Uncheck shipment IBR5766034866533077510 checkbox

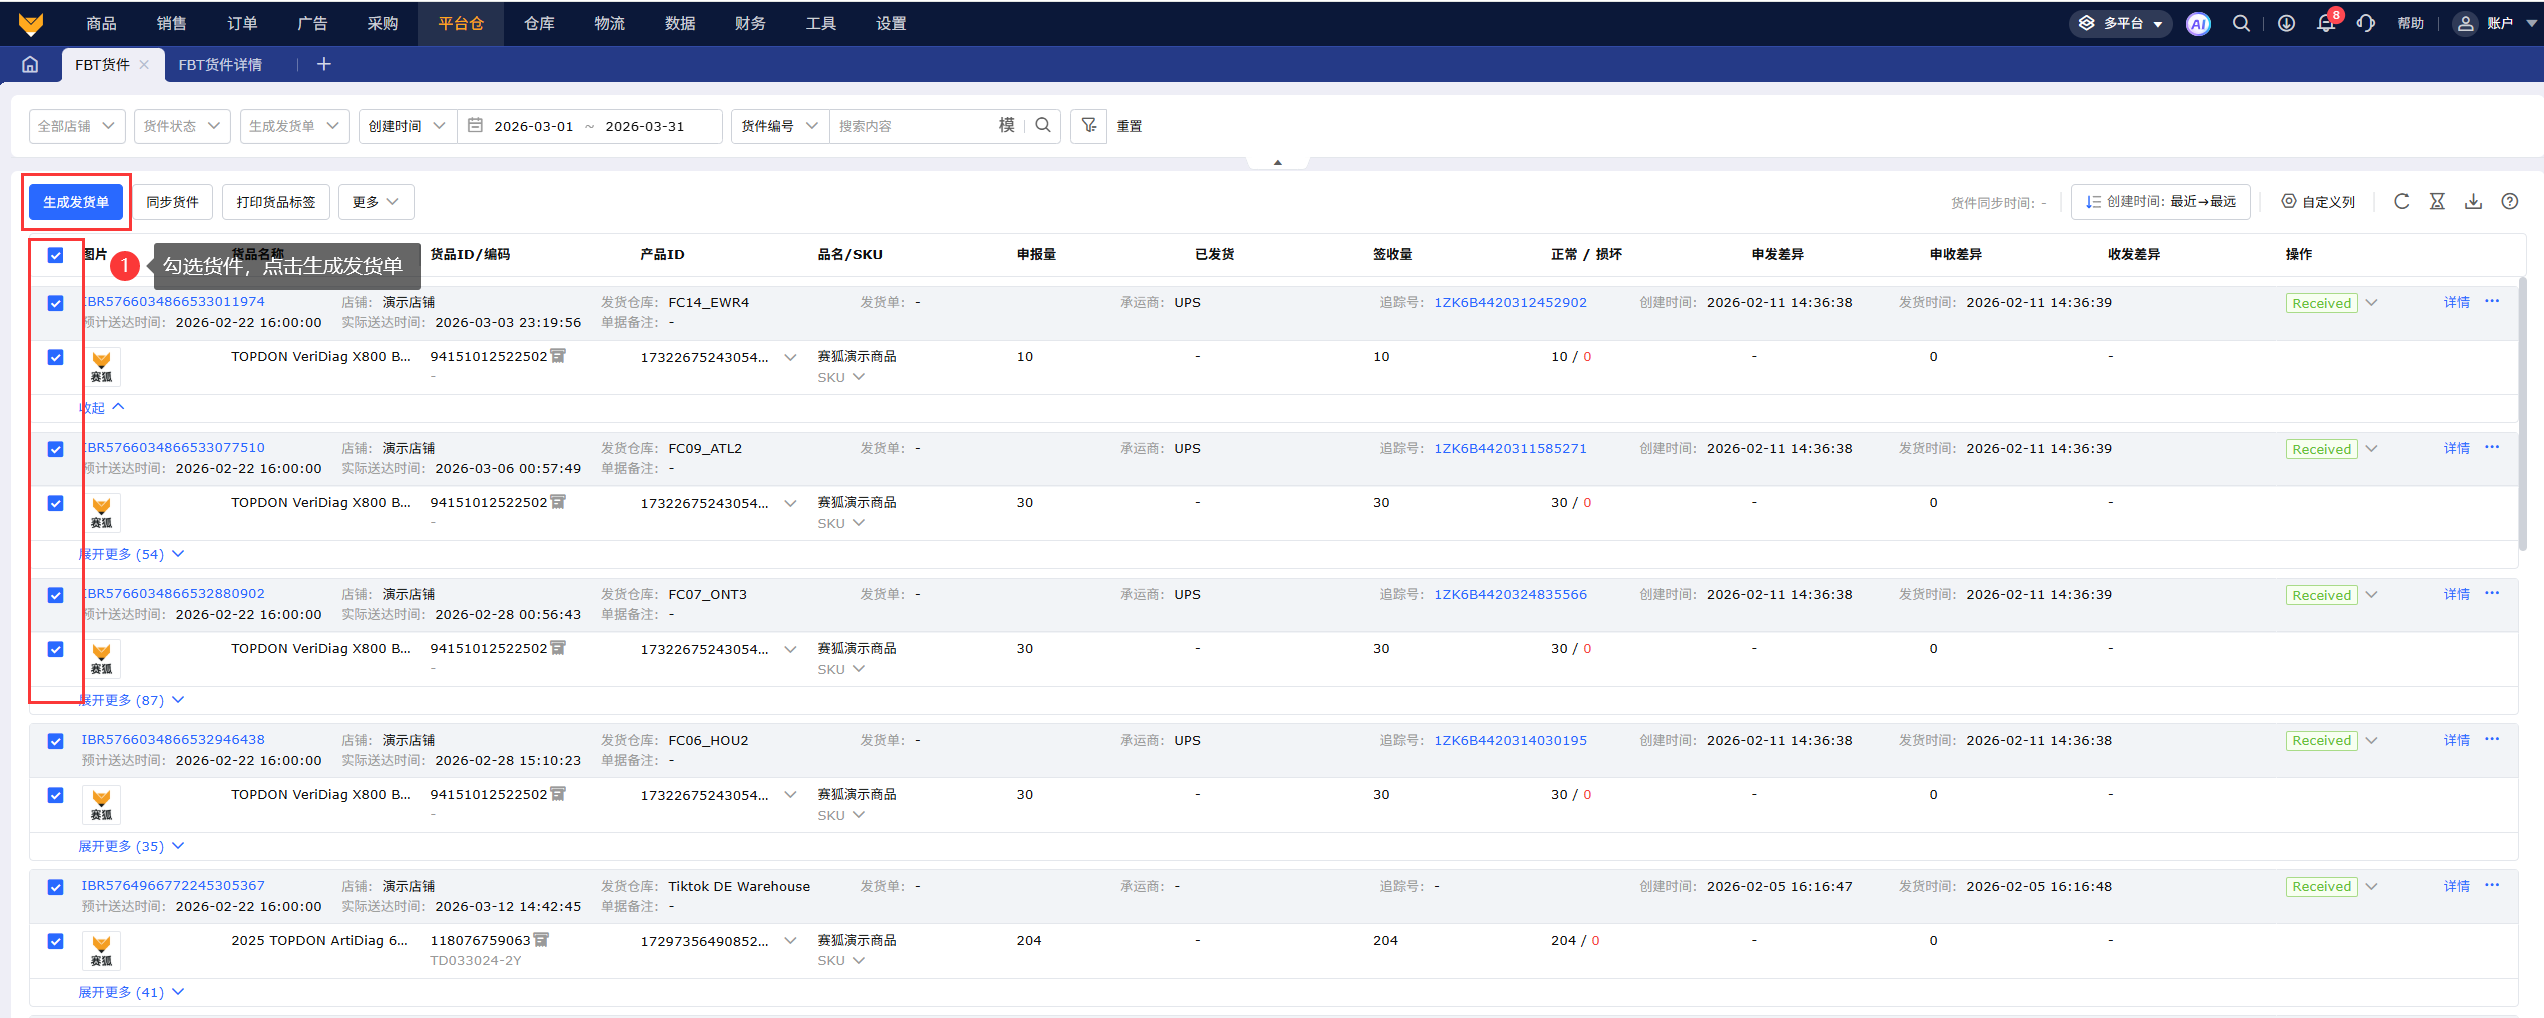click(56, 449)
